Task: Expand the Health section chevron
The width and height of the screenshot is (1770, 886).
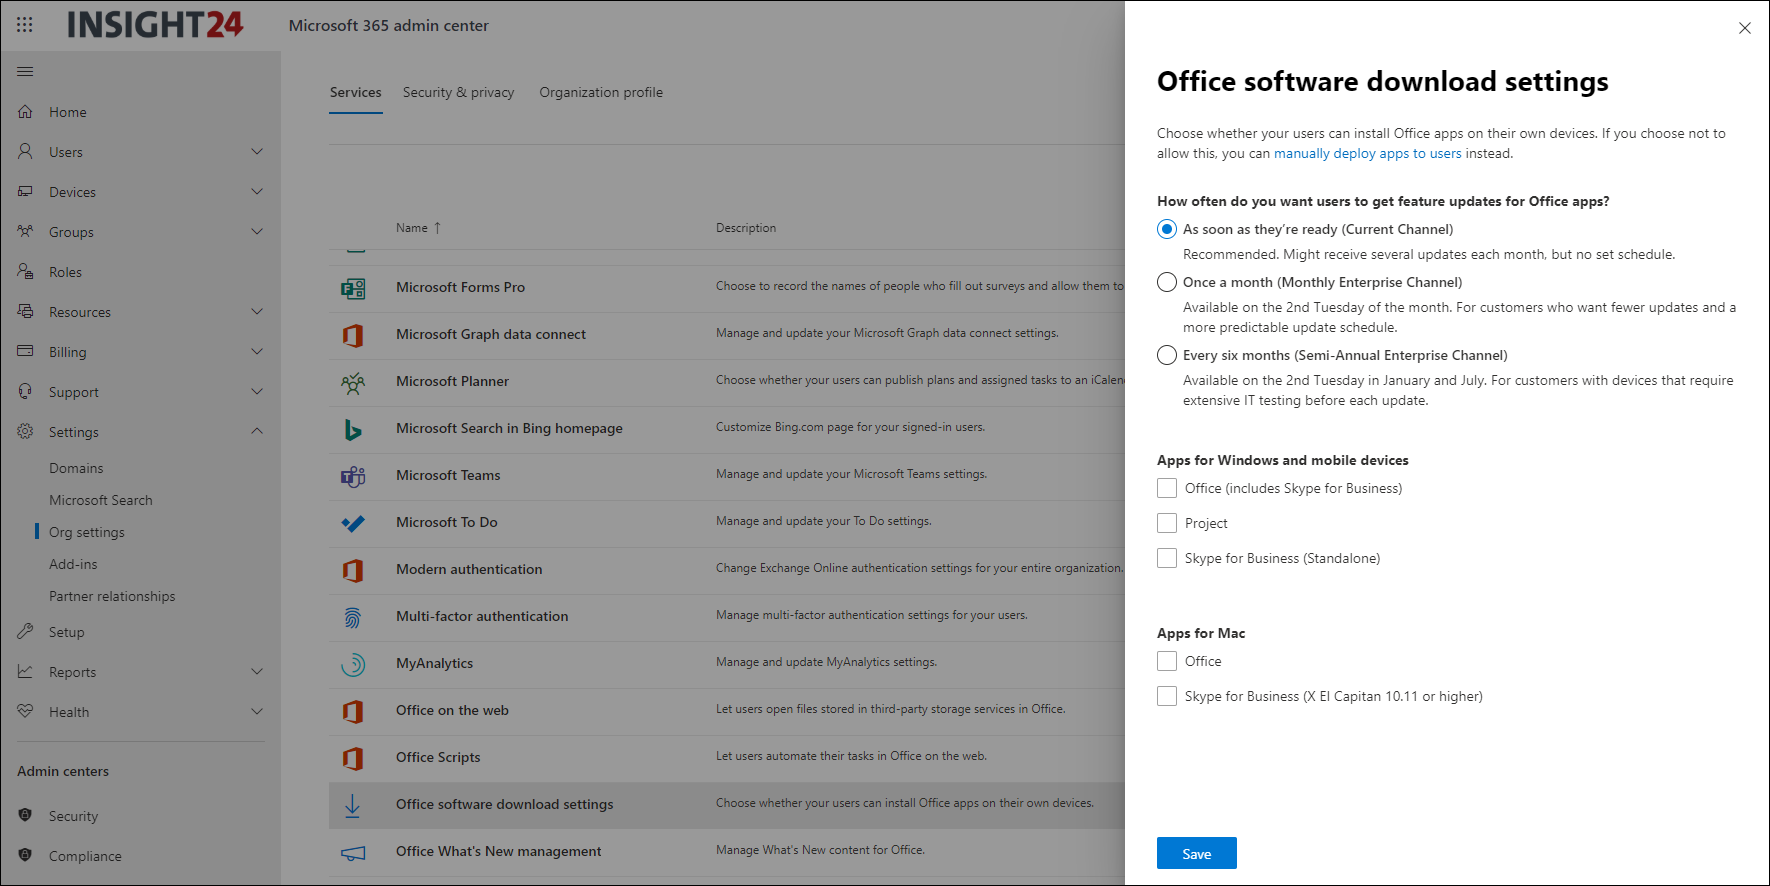Action: 257,711
